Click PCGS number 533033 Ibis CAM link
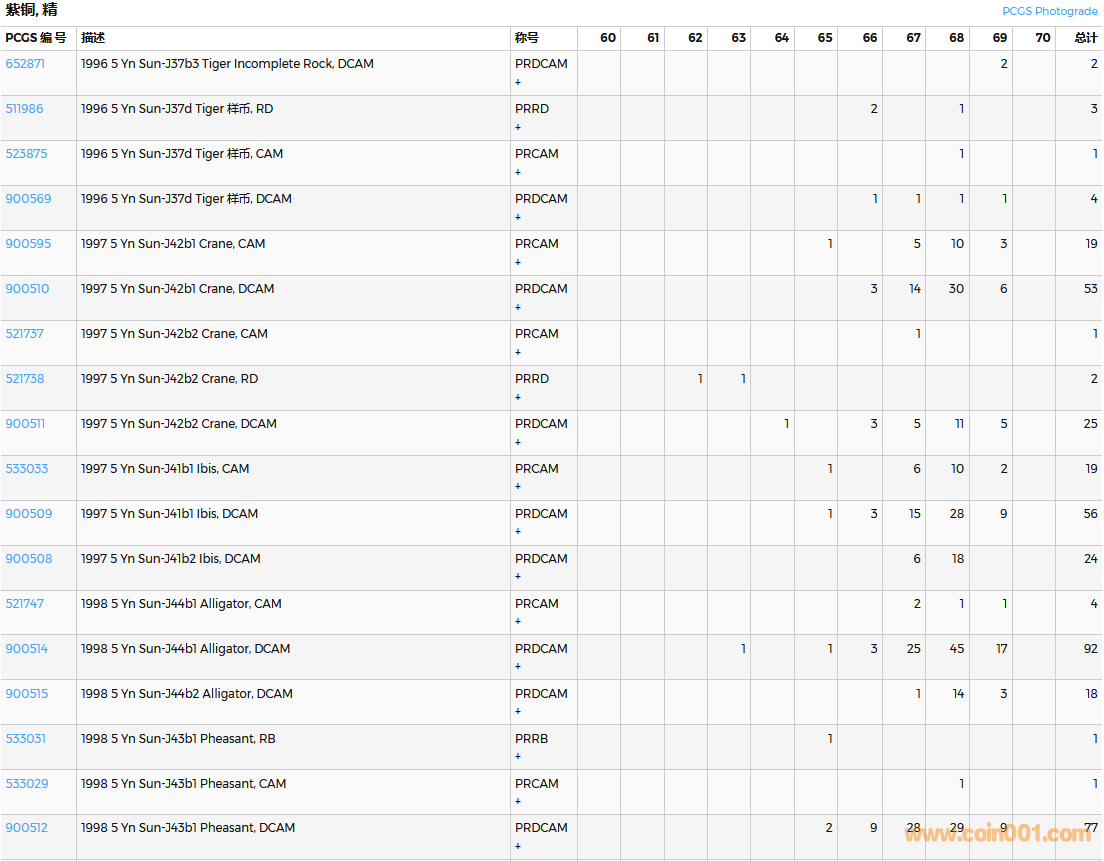 pos(27,469)
